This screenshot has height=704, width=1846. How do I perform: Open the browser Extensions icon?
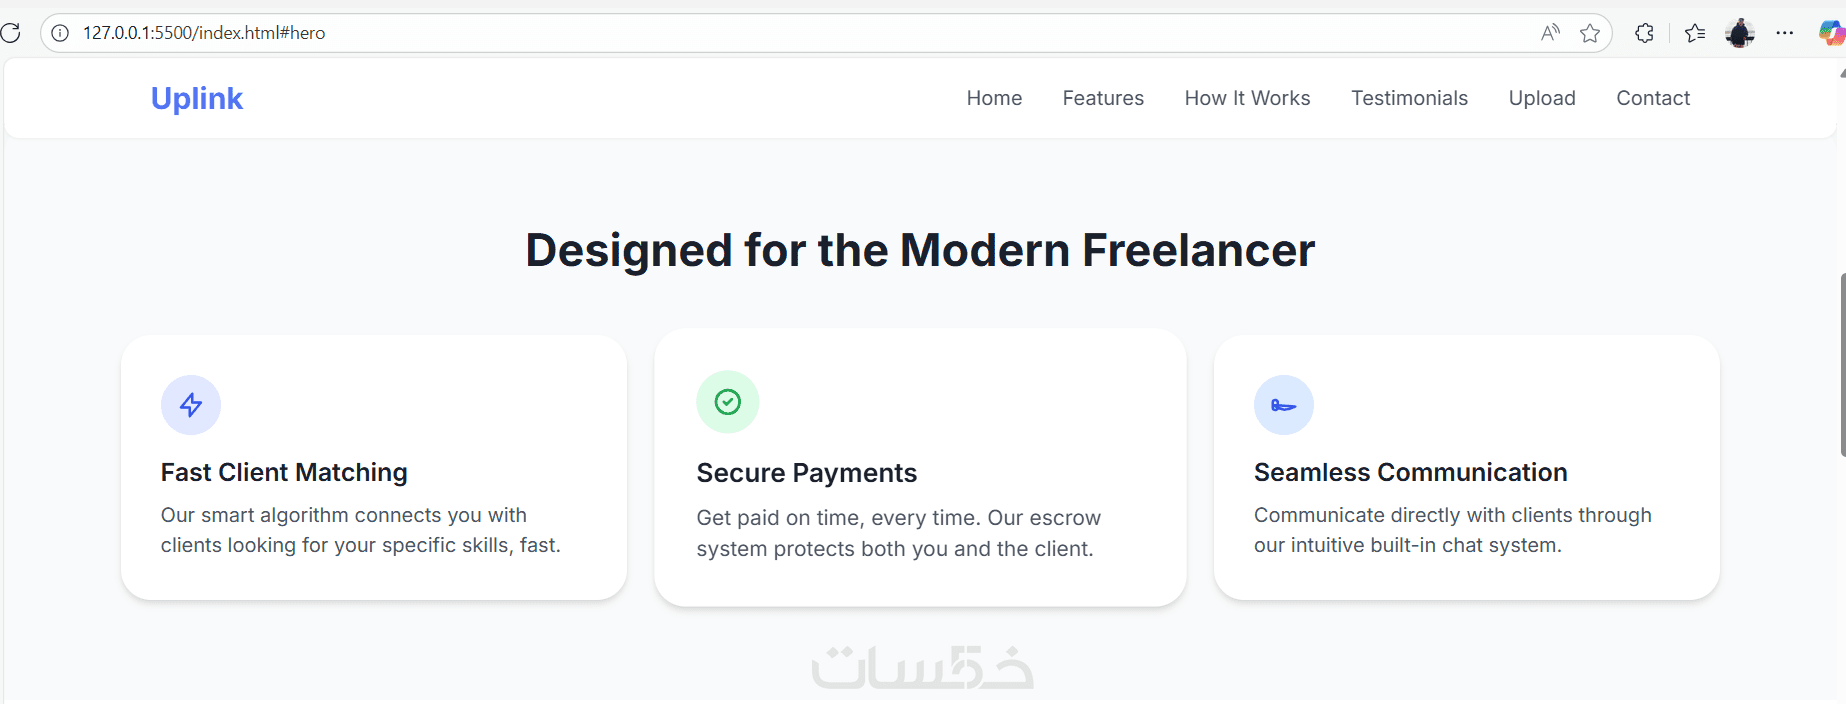click(x=1644, y=33)
